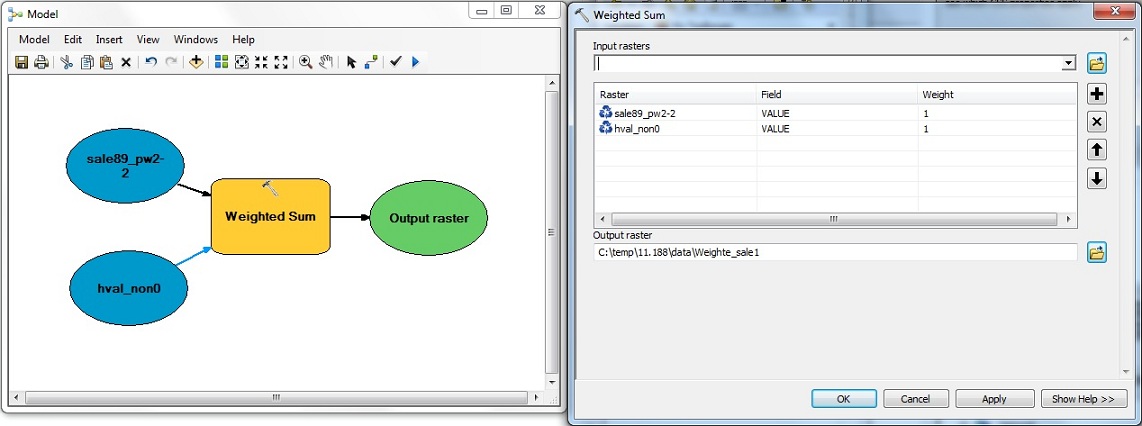Select the Zoom In tool

click(x=306, y=62)
